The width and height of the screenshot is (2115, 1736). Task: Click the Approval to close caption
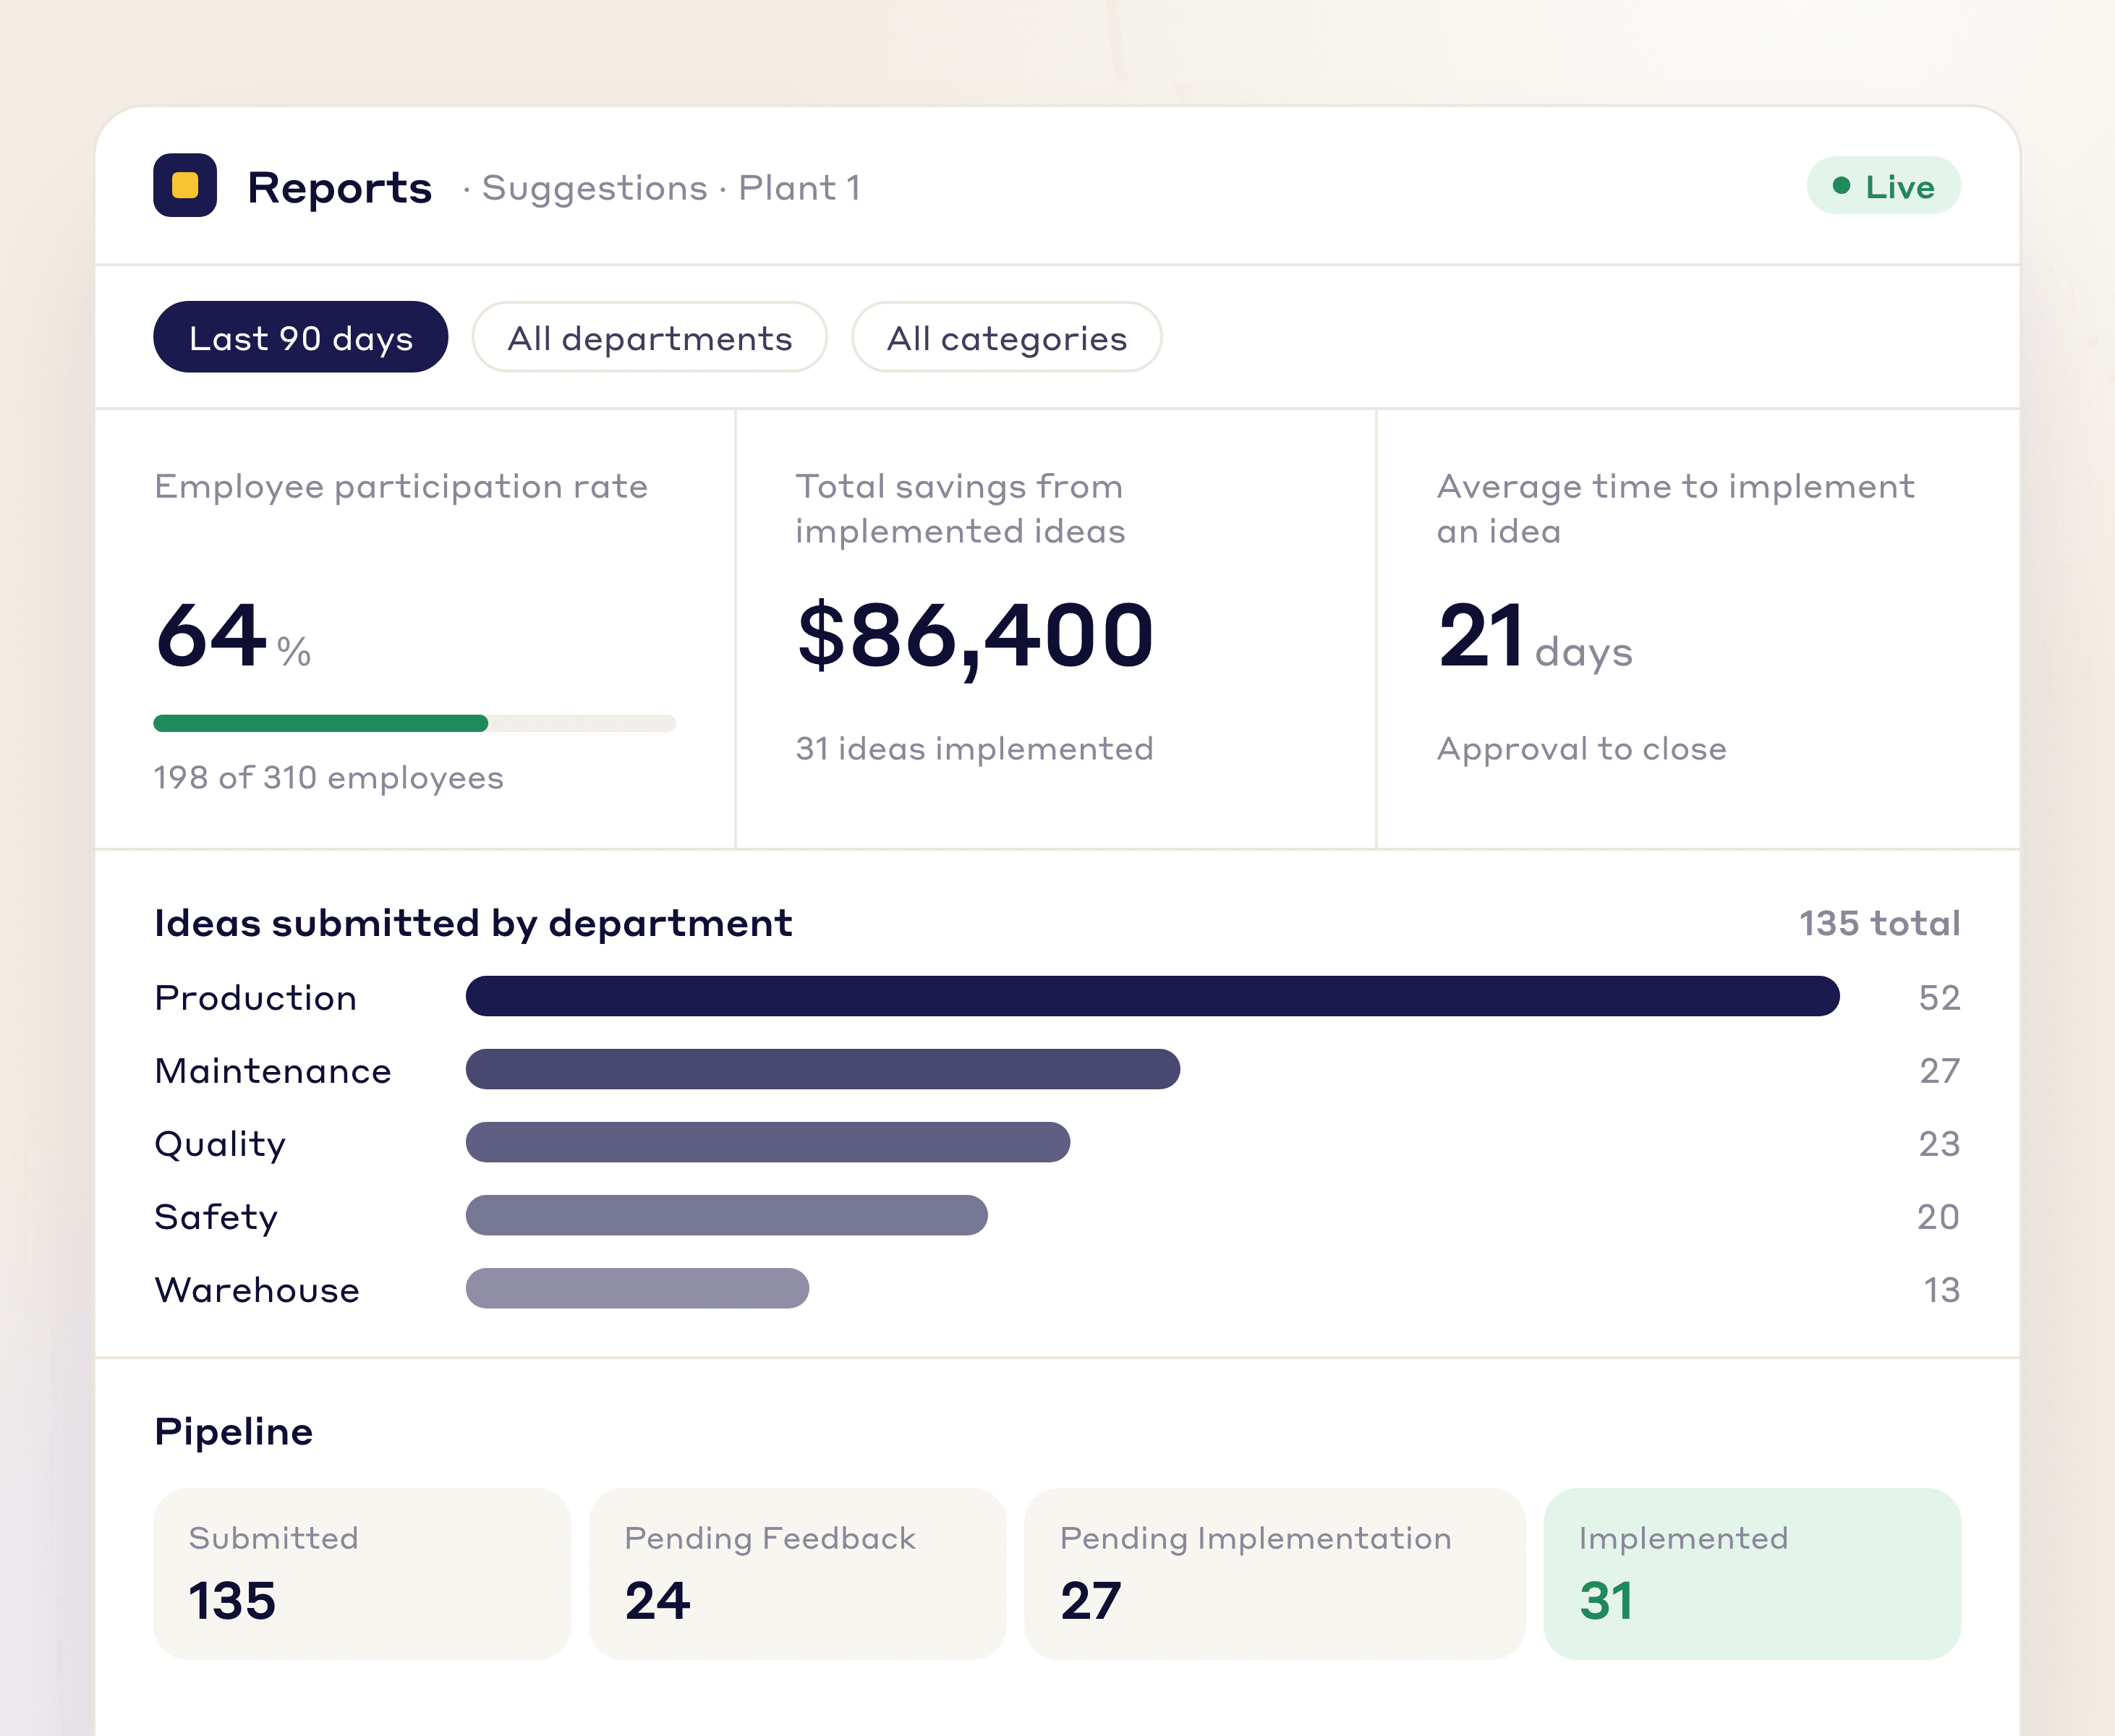point(1582,748)
